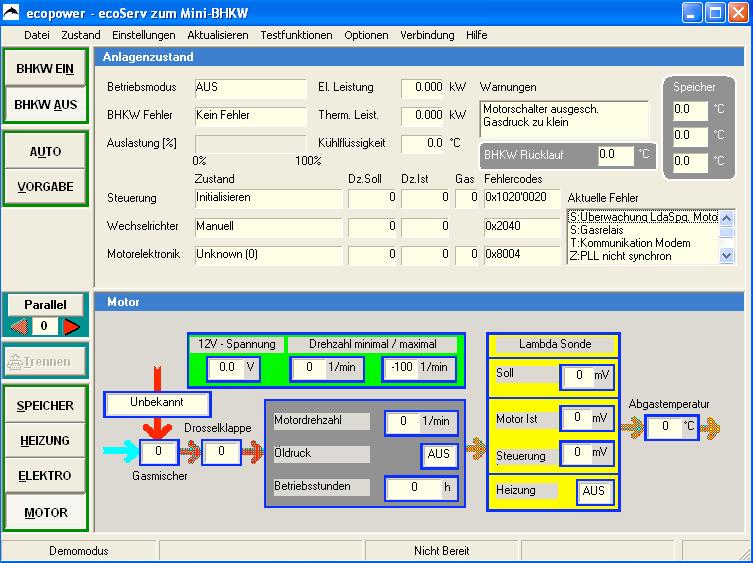Click arrow between Gasmischer and Drosselklappe
Viewport: 753px width, 563px height.
point(190,452)
